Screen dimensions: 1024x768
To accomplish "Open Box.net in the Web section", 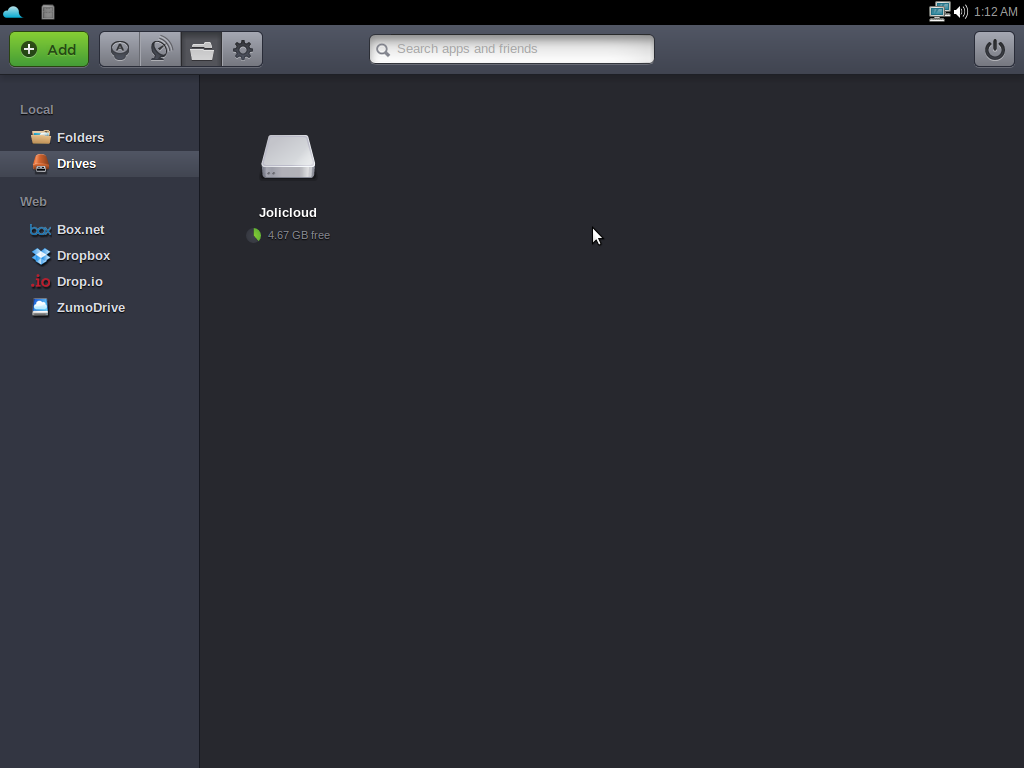I will tap(99, 230).
